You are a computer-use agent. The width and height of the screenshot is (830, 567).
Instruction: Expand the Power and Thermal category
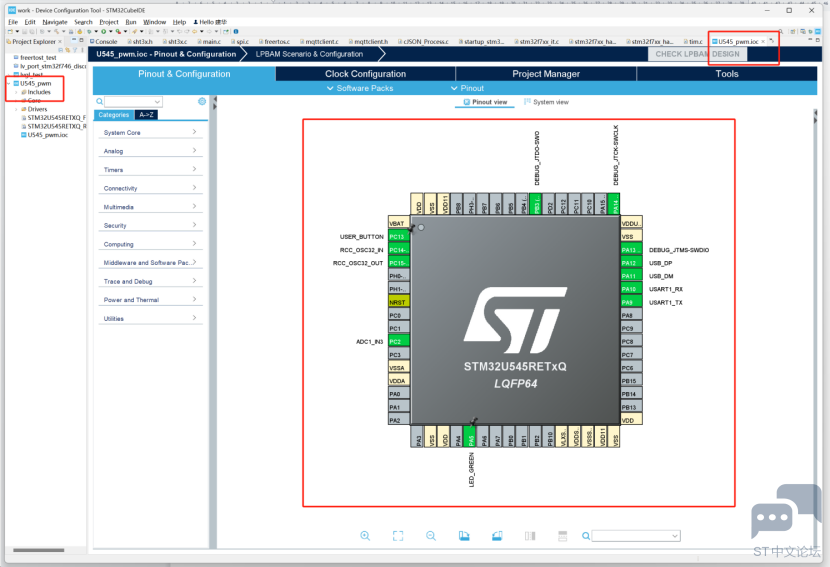coord(150,300)
